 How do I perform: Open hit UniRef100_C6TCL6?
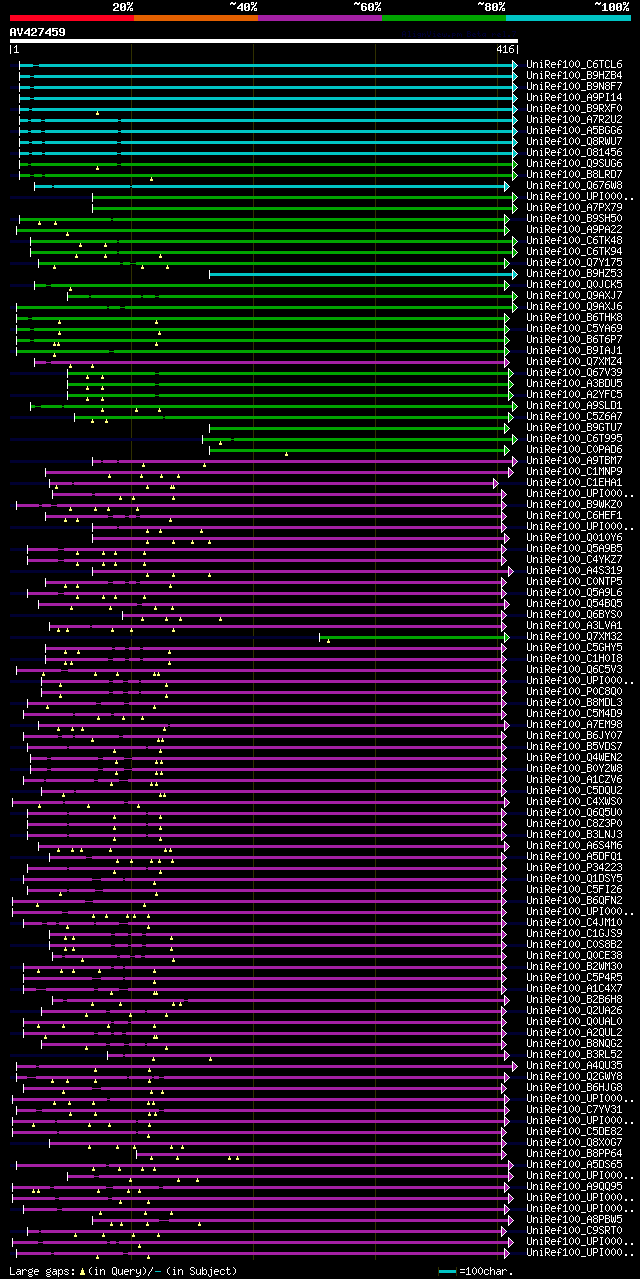tap(573, 64)
